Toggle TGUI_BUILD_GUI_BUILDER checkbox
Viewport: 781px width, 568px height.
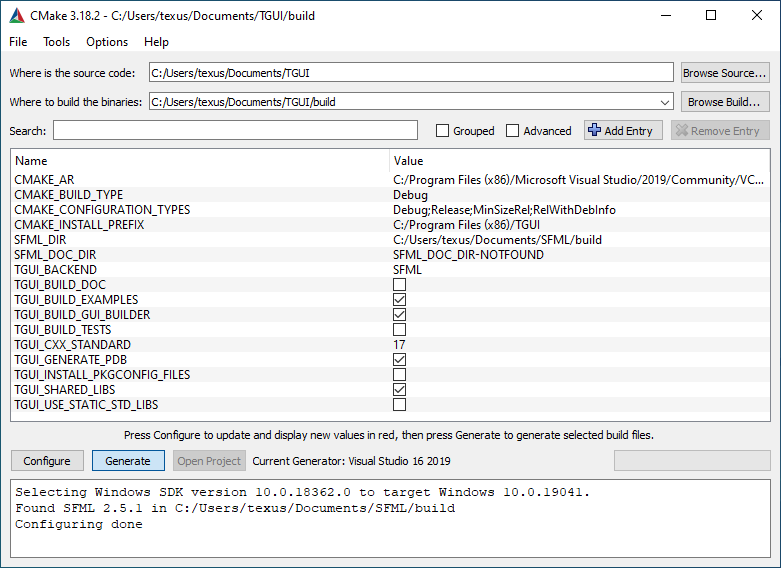(399, 314)
